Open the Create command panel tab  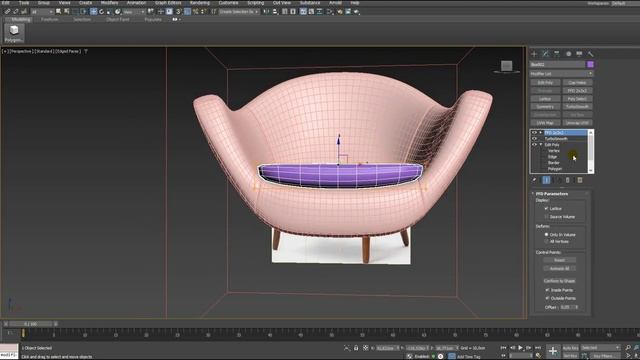[x=534, y=54]
